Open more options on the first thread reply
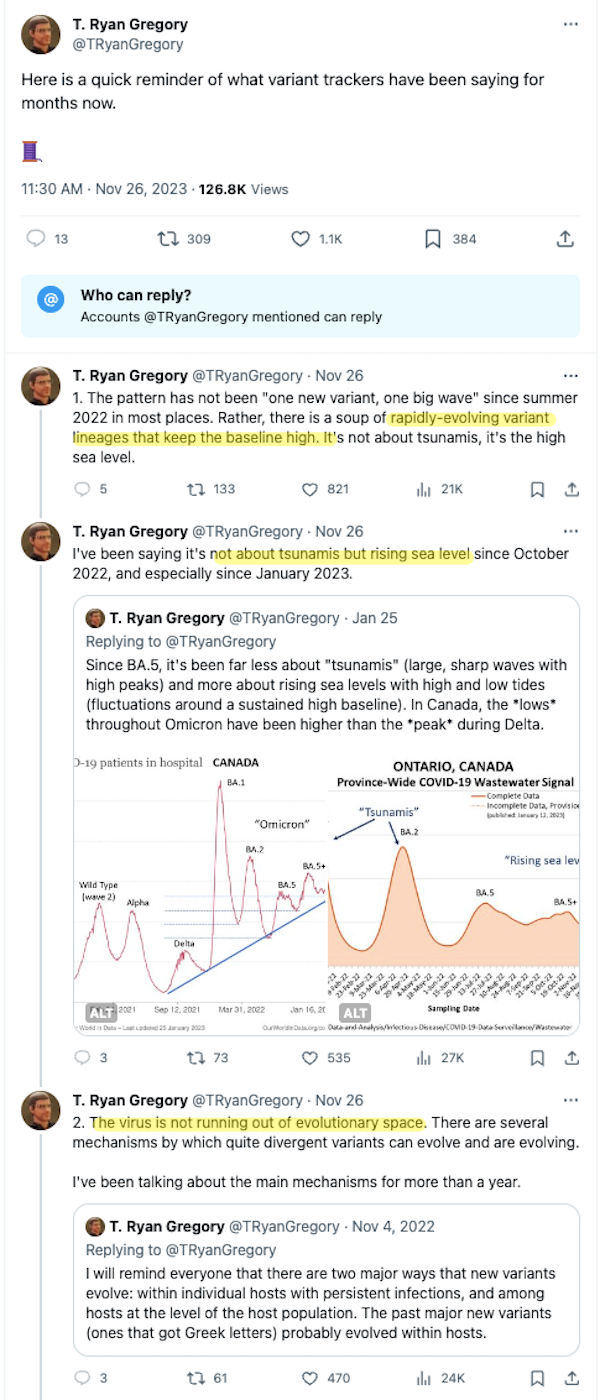Image resolution: width=600 pixels, height=1400 pixels. point(570,376)
